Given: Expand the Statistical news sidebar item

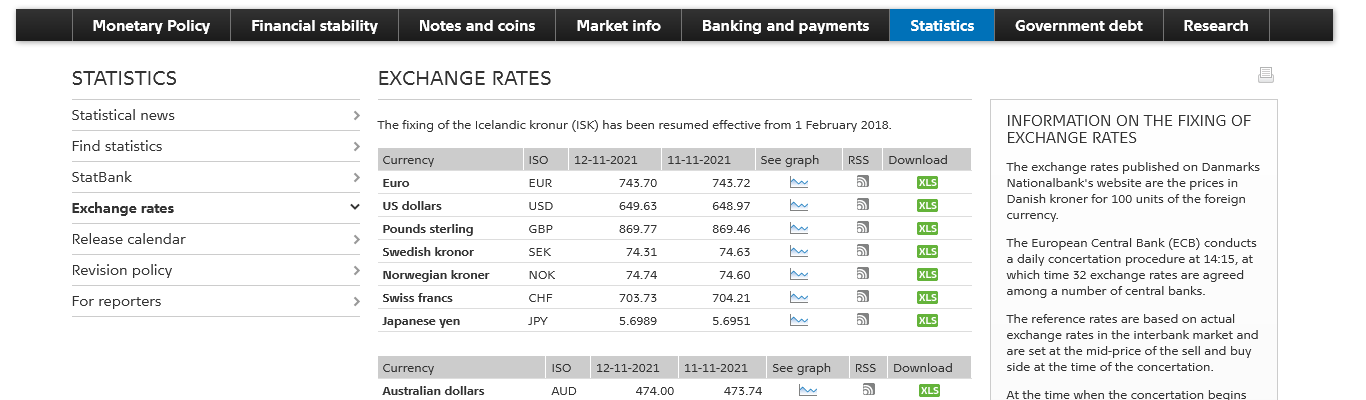Looking at the screenshot, I should [x=356, y=116].
